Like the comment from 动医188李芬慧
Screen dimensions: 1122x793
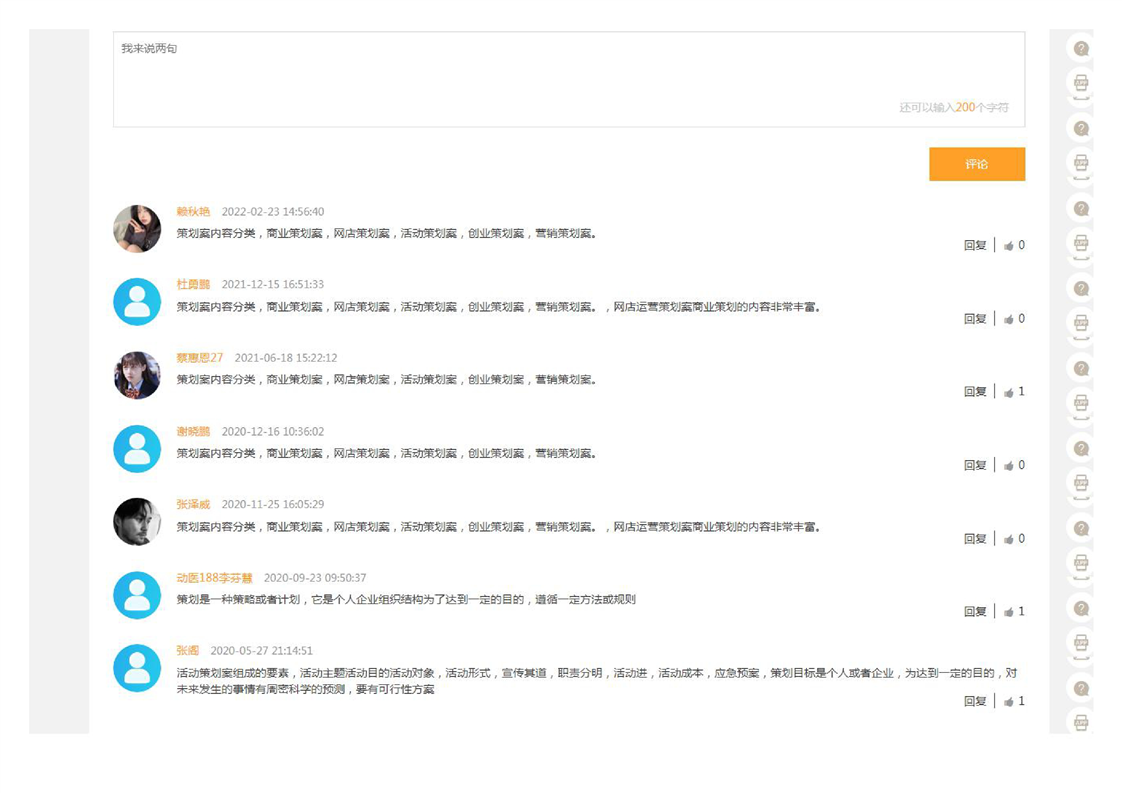point(1009,612)
